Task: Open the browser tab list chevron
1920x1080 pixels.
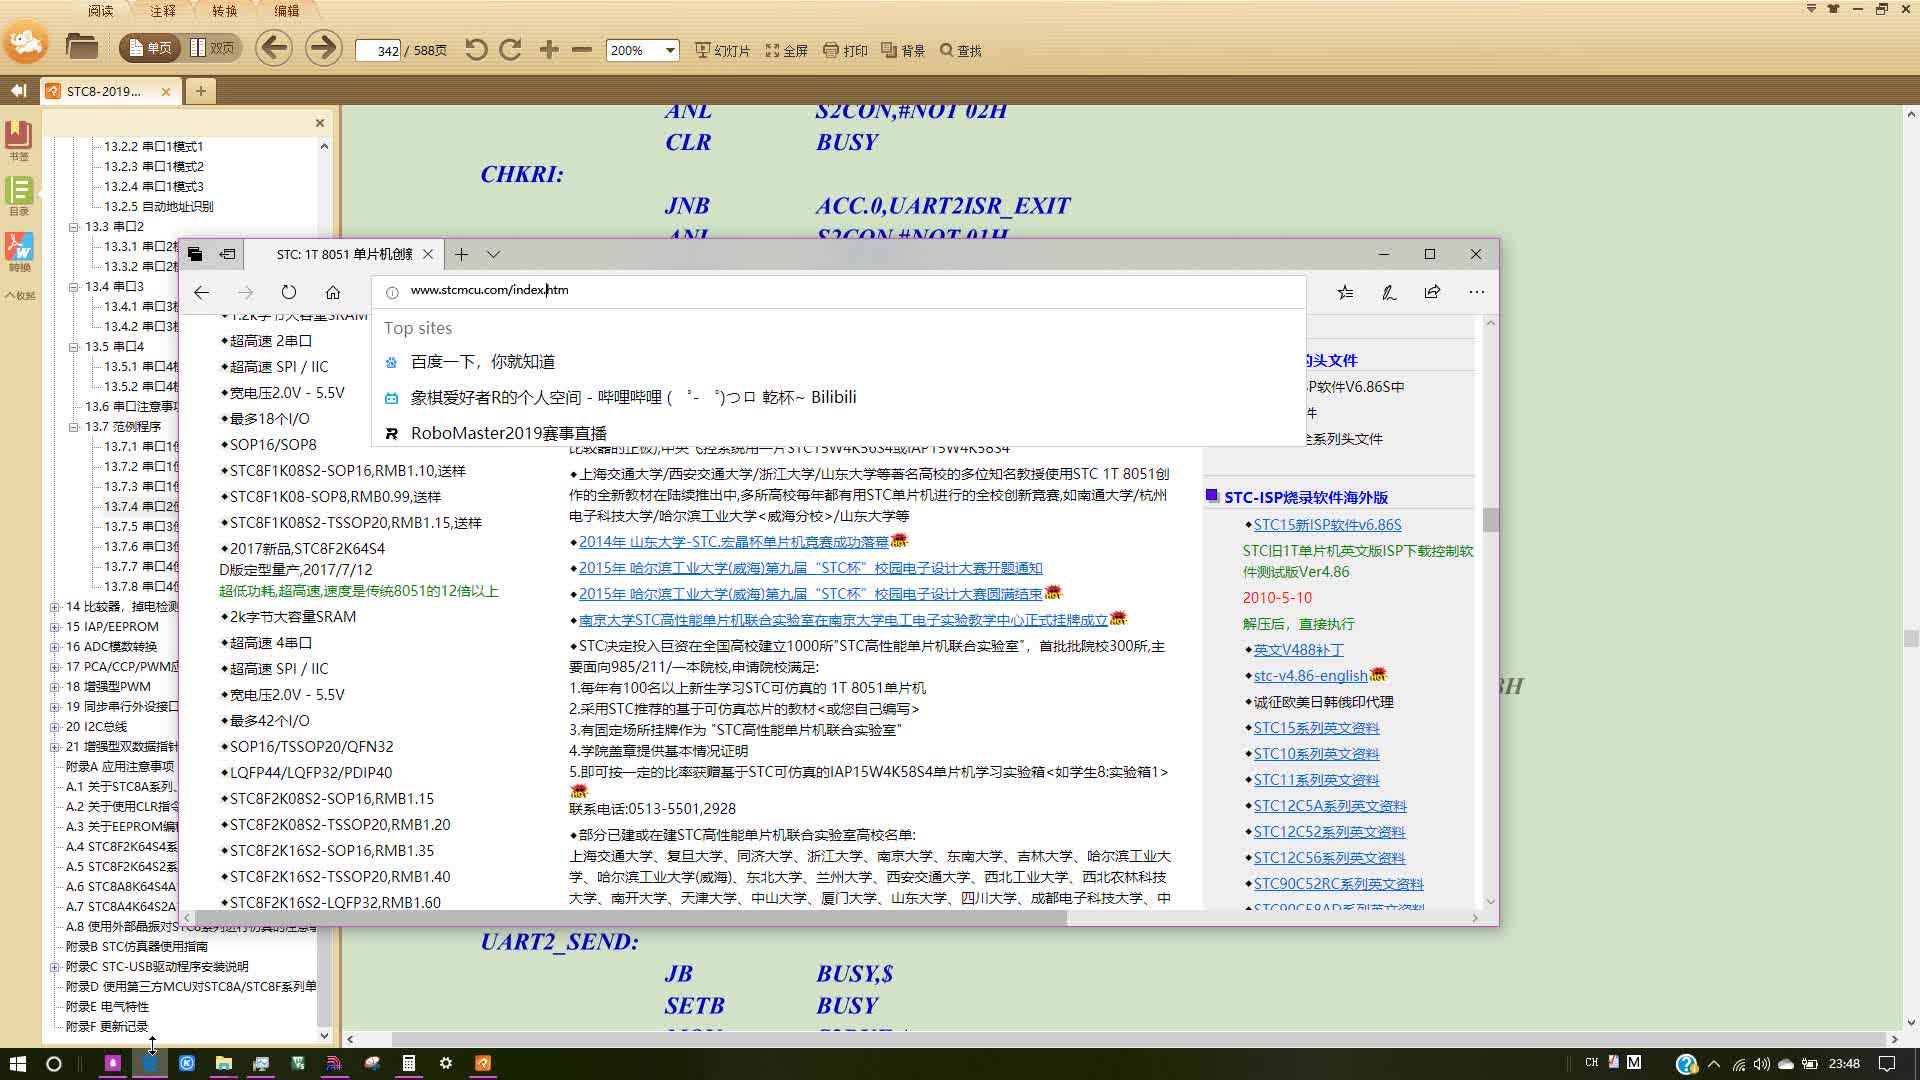Action: [x=493, y=254]
